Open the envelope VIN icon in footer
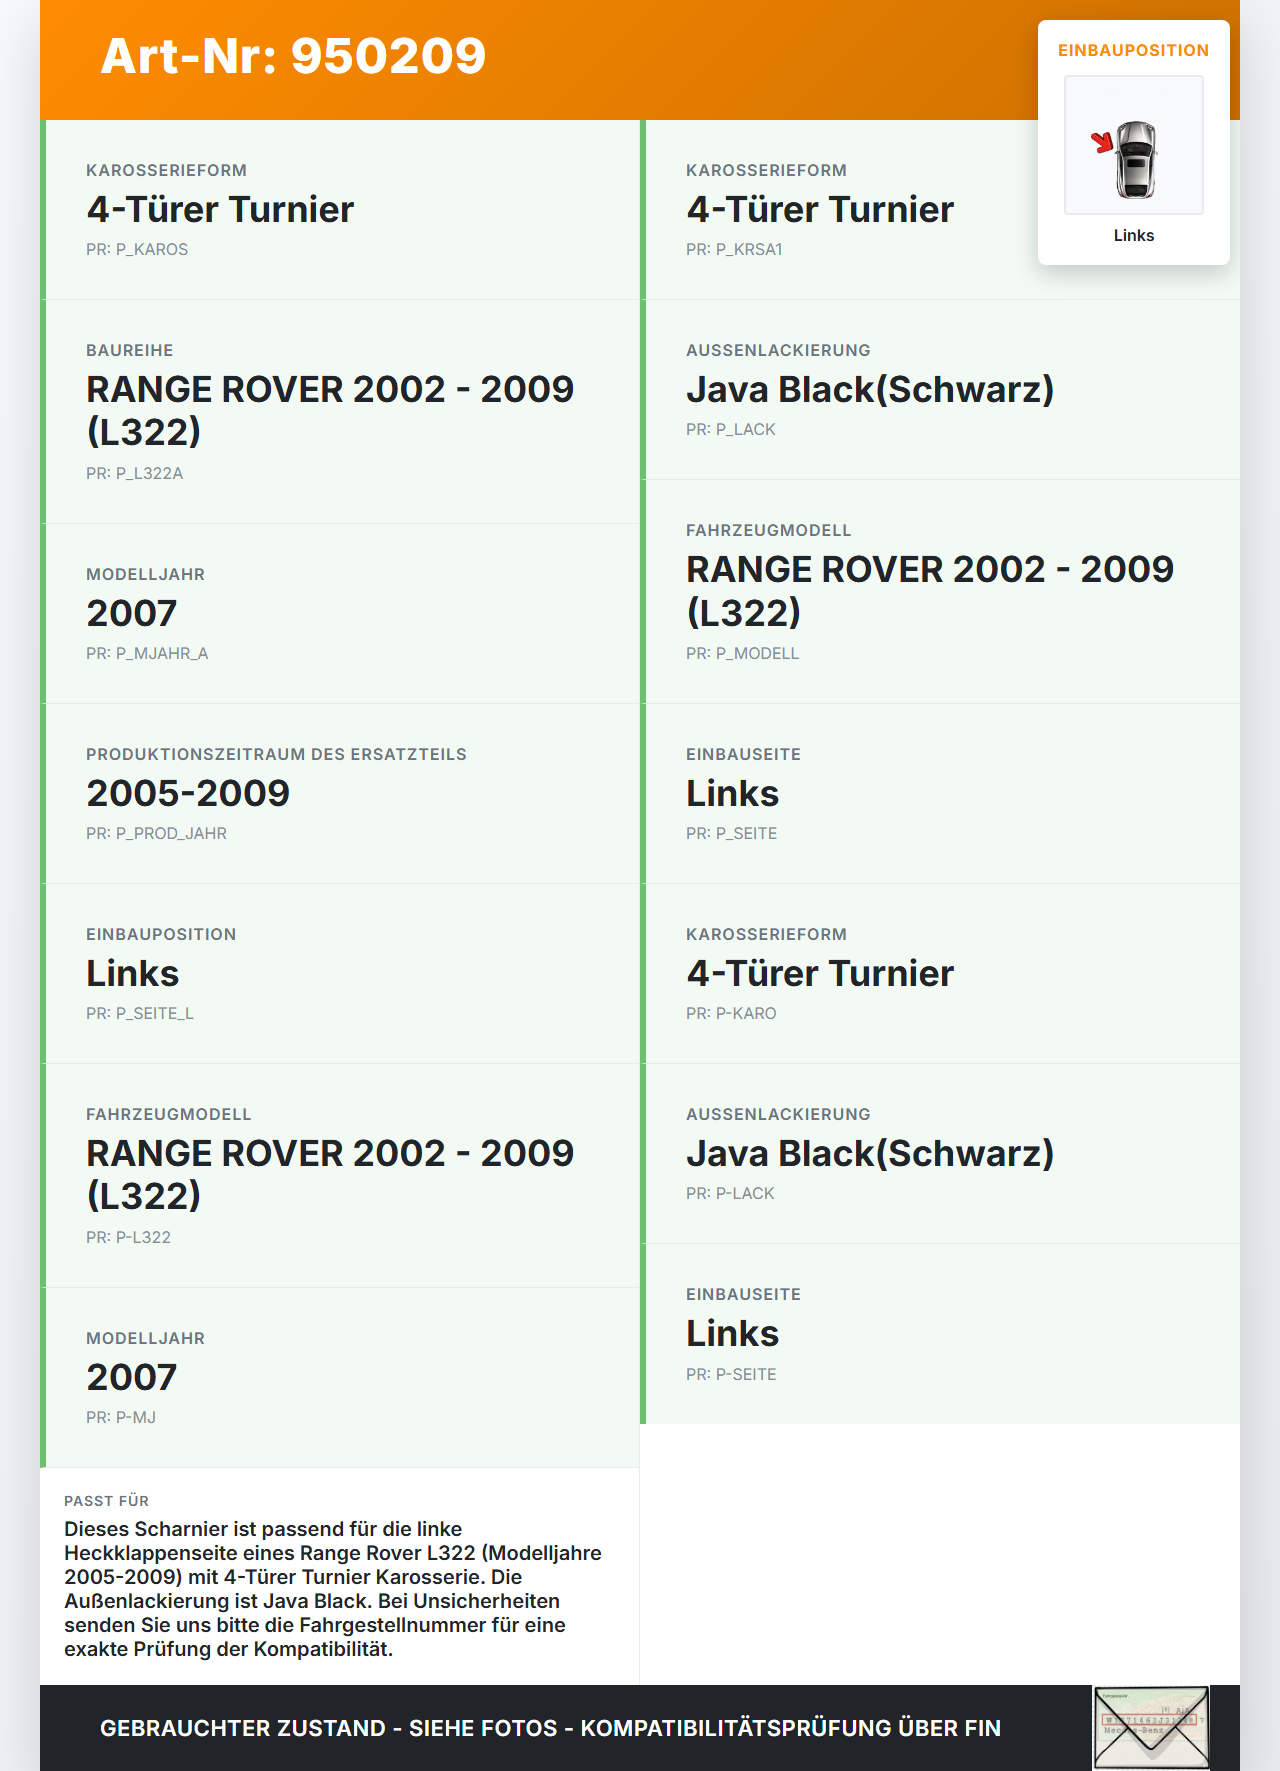The image size is (1280, 1771). (1151, 1727)
